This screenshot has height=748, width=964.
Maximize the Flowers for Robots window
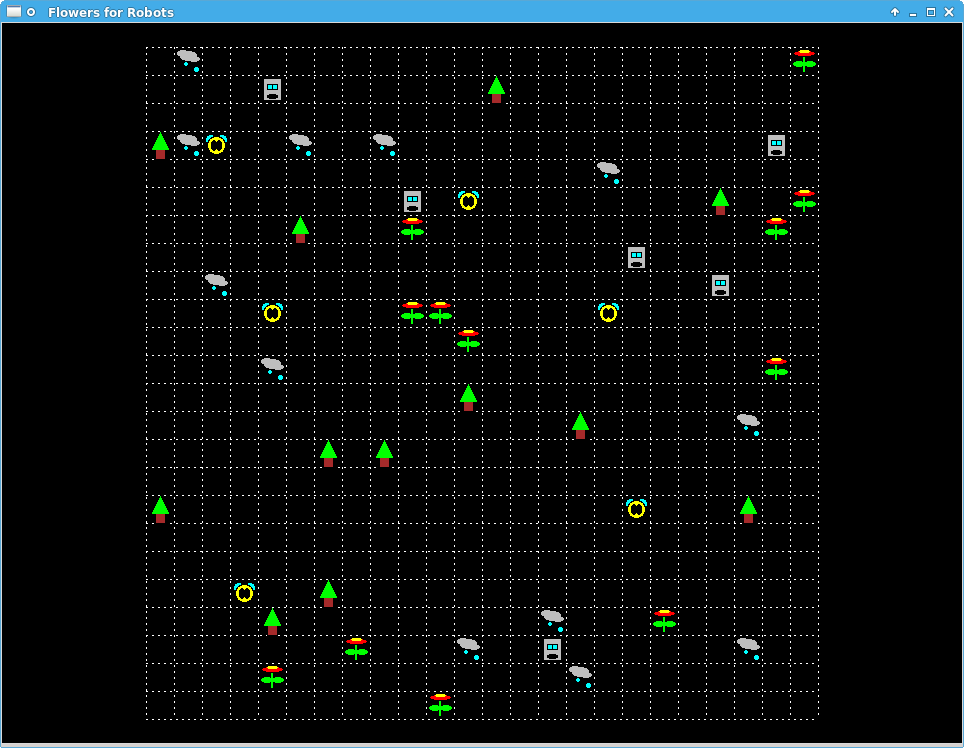pyautogui.click(x=931, y=12)
